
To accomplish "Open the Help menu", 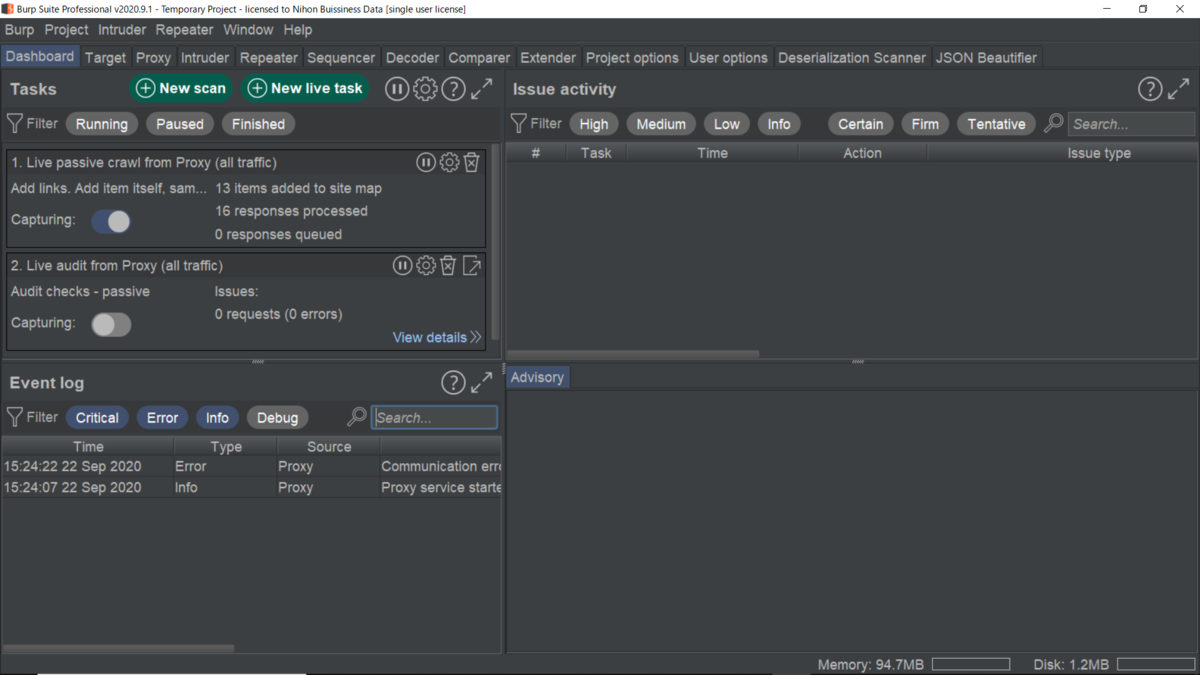I will 298,30.
